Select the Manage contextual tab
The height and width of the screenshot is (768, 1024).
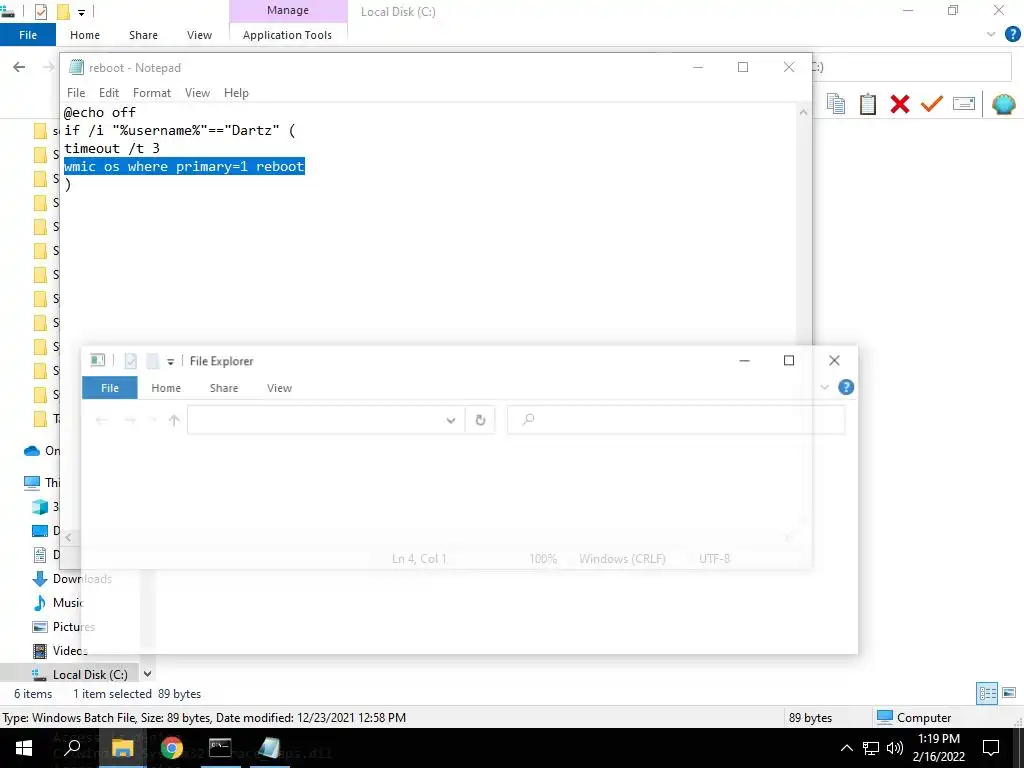pos(288,10)
